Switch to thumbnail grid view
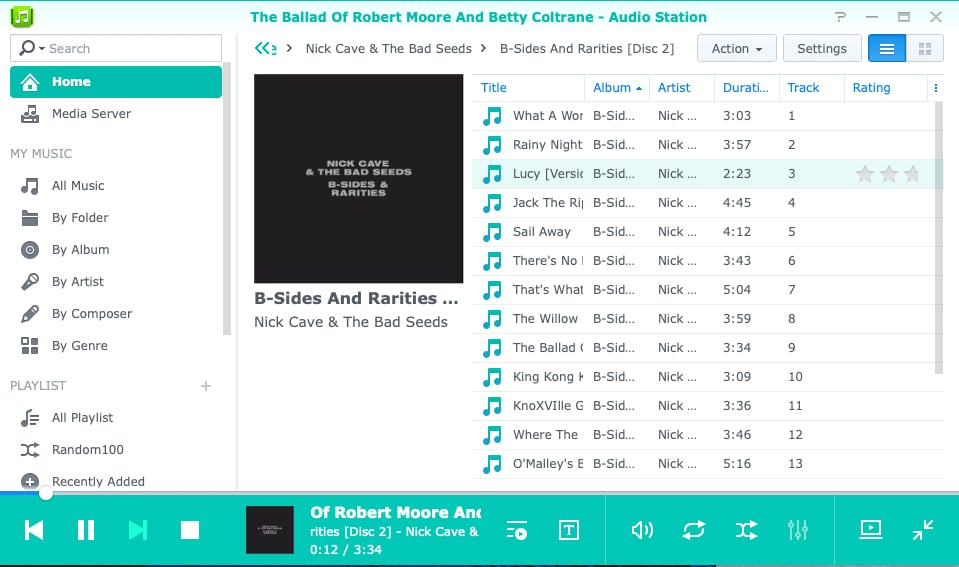The height and width of the screenshot is (567, 959). click(925, 49)
